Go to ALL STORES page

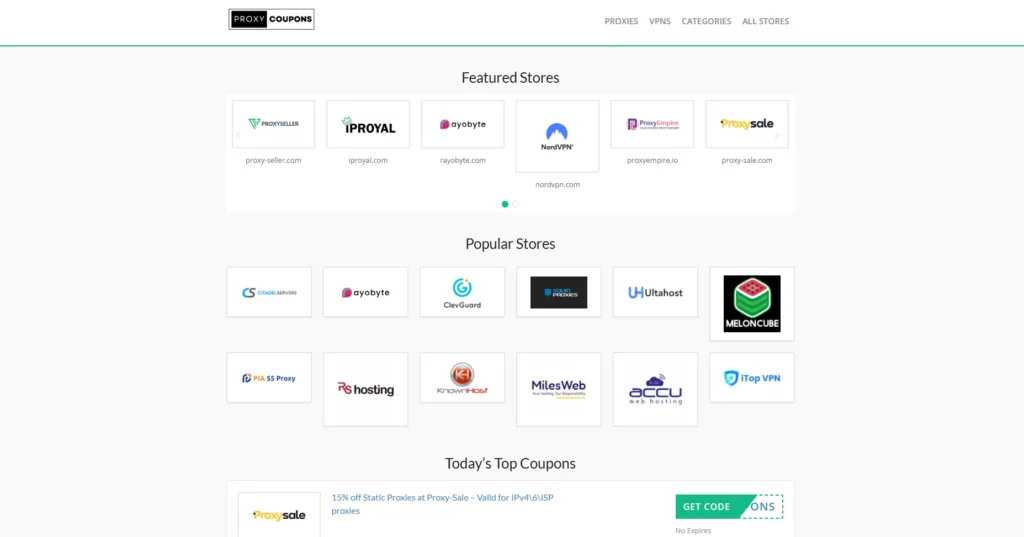[765, 21]
